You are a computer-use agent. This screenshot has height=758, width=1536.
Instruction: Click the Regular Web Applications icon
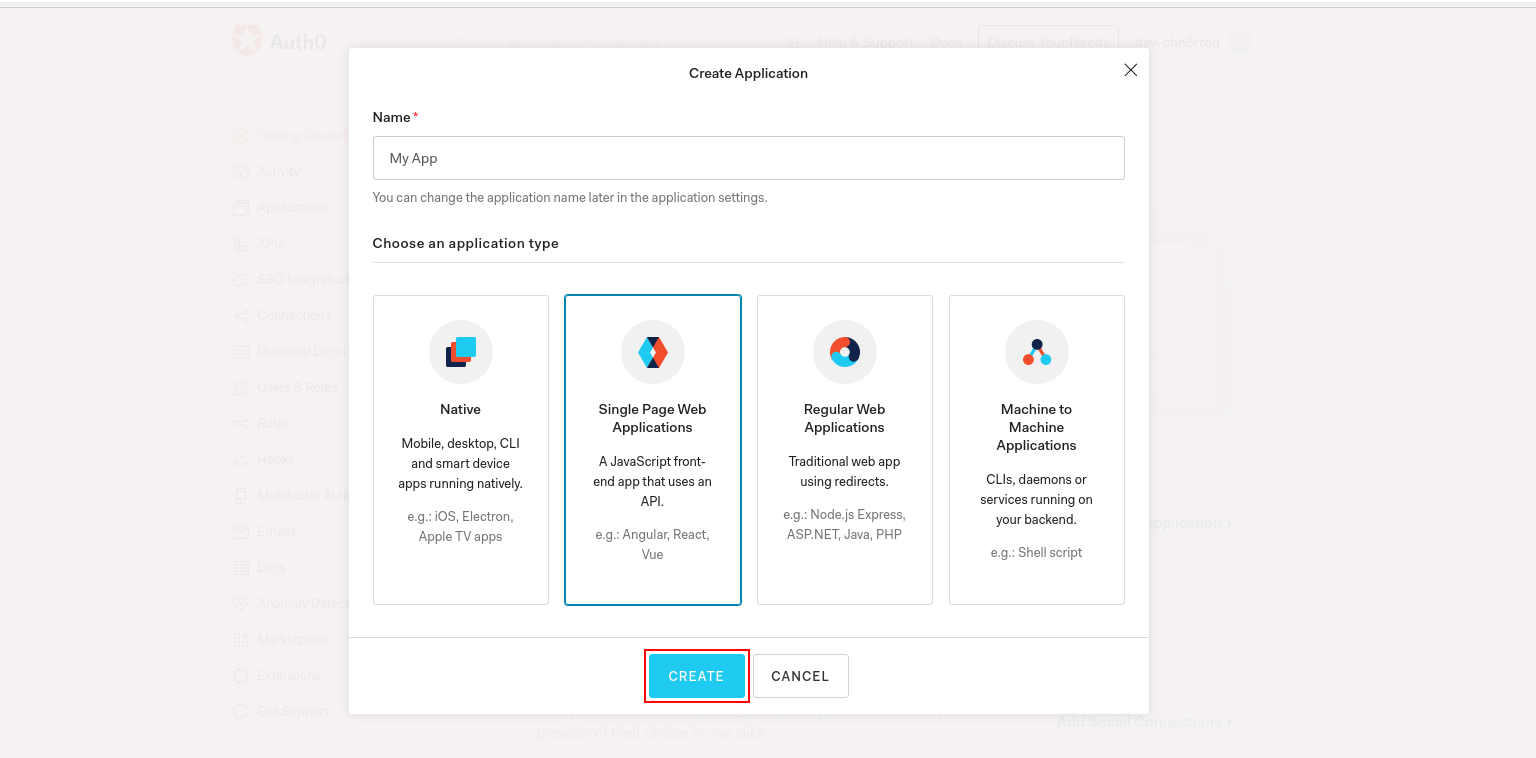845,352
